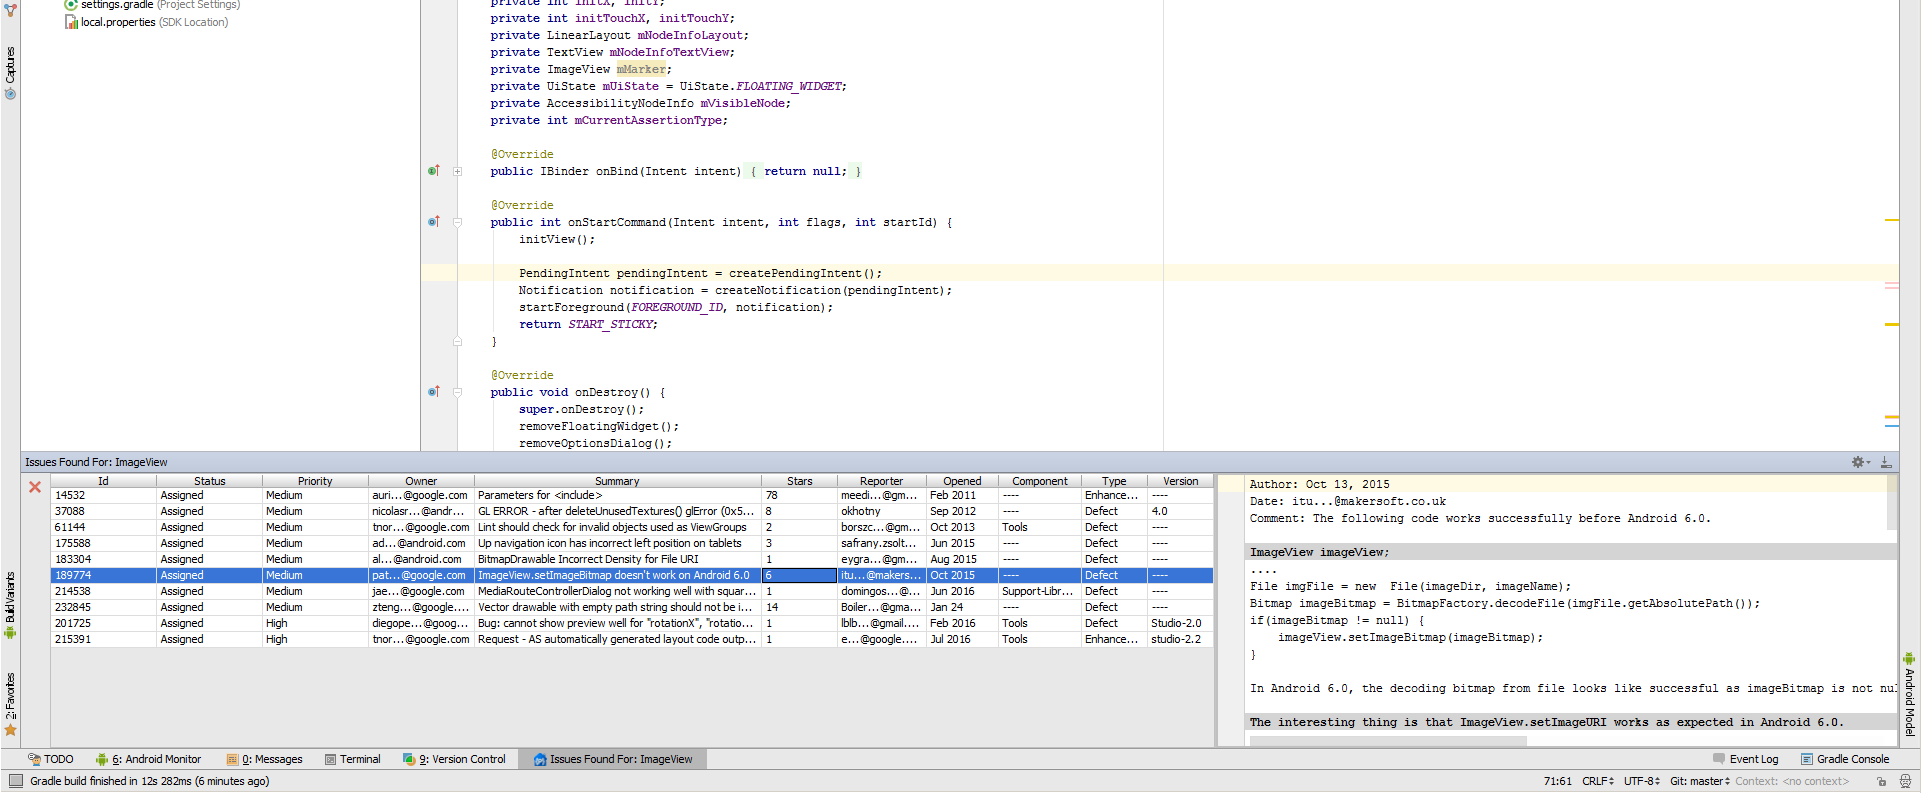Click the override gutter icon beside onBind
The image size is (1921, 793).
tap(434, 171)
